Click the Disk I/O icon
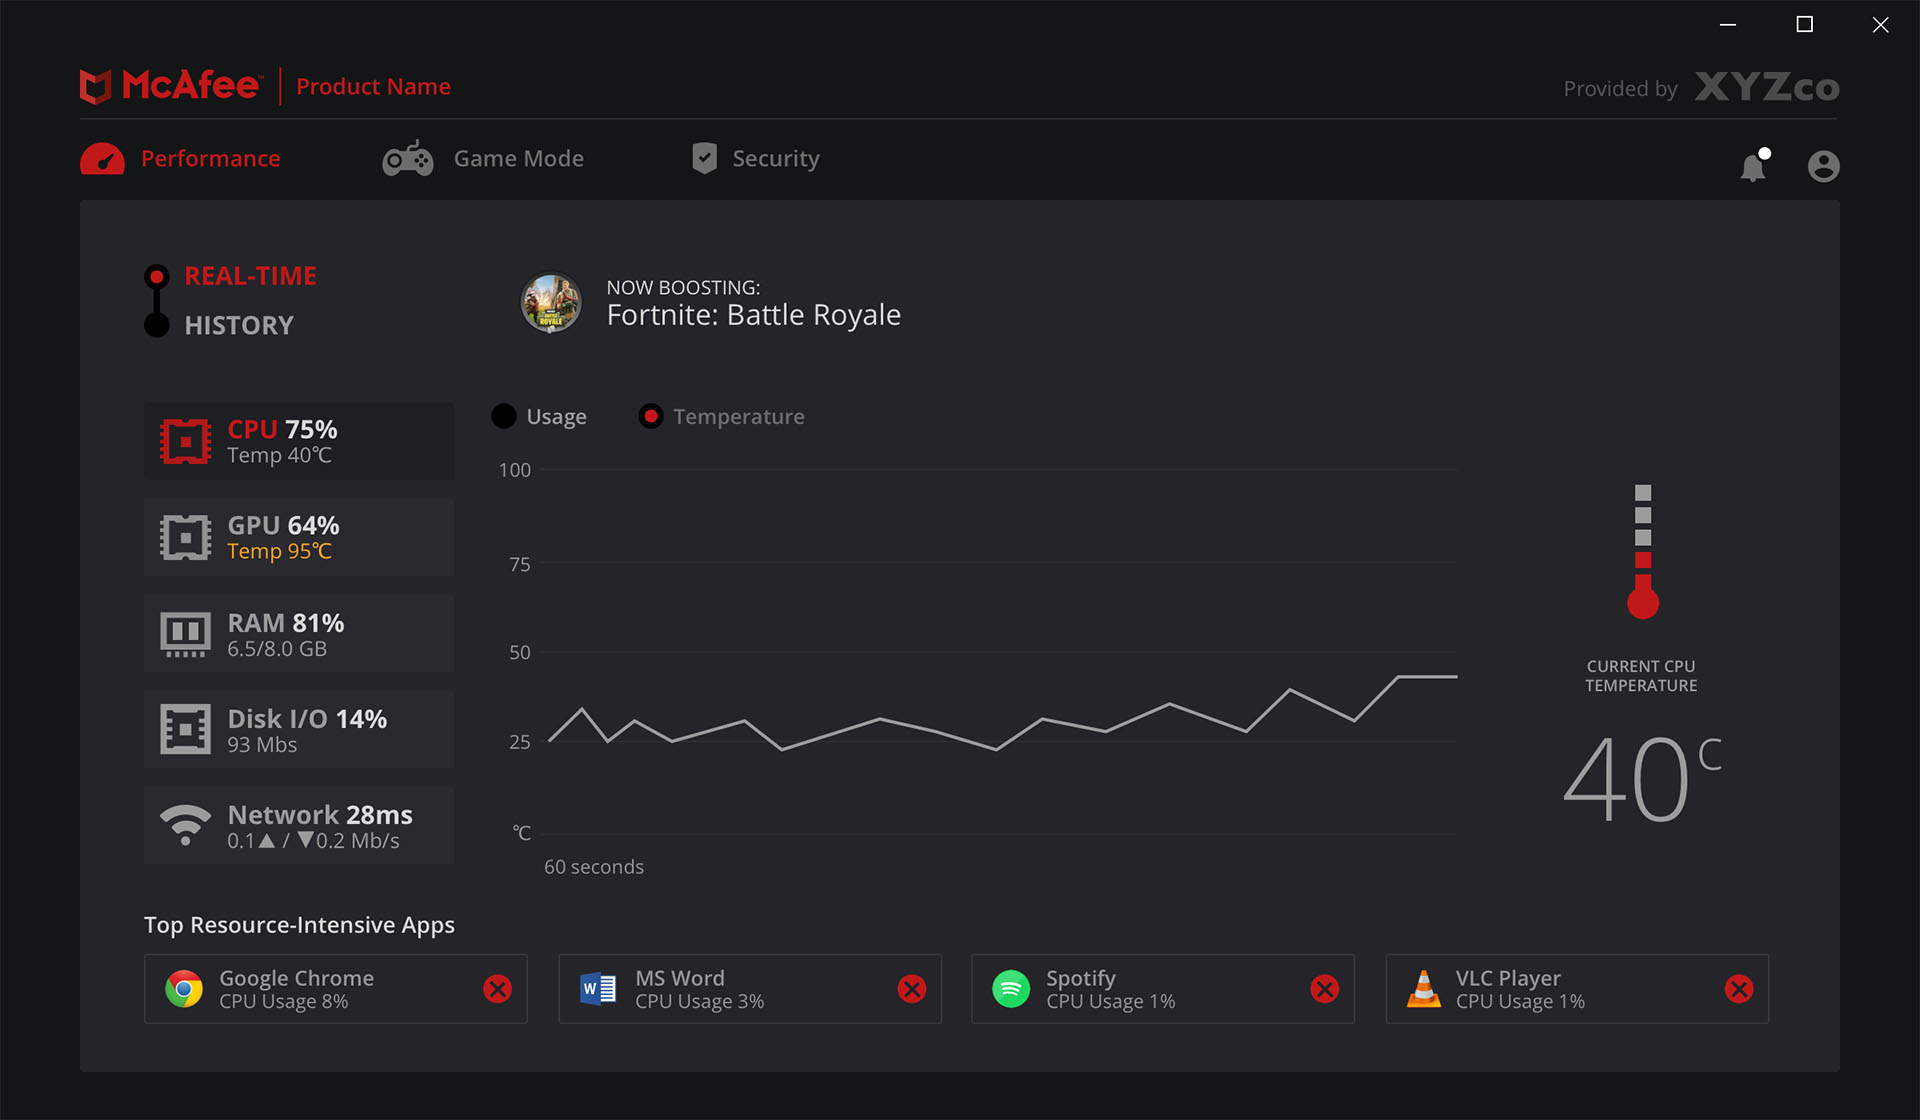 [x=185, y=730]
